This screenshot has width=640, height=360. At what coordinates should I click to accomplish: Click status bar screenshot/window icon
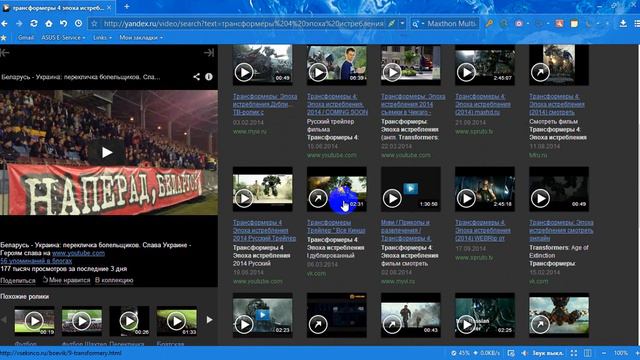tap(511, 353)
